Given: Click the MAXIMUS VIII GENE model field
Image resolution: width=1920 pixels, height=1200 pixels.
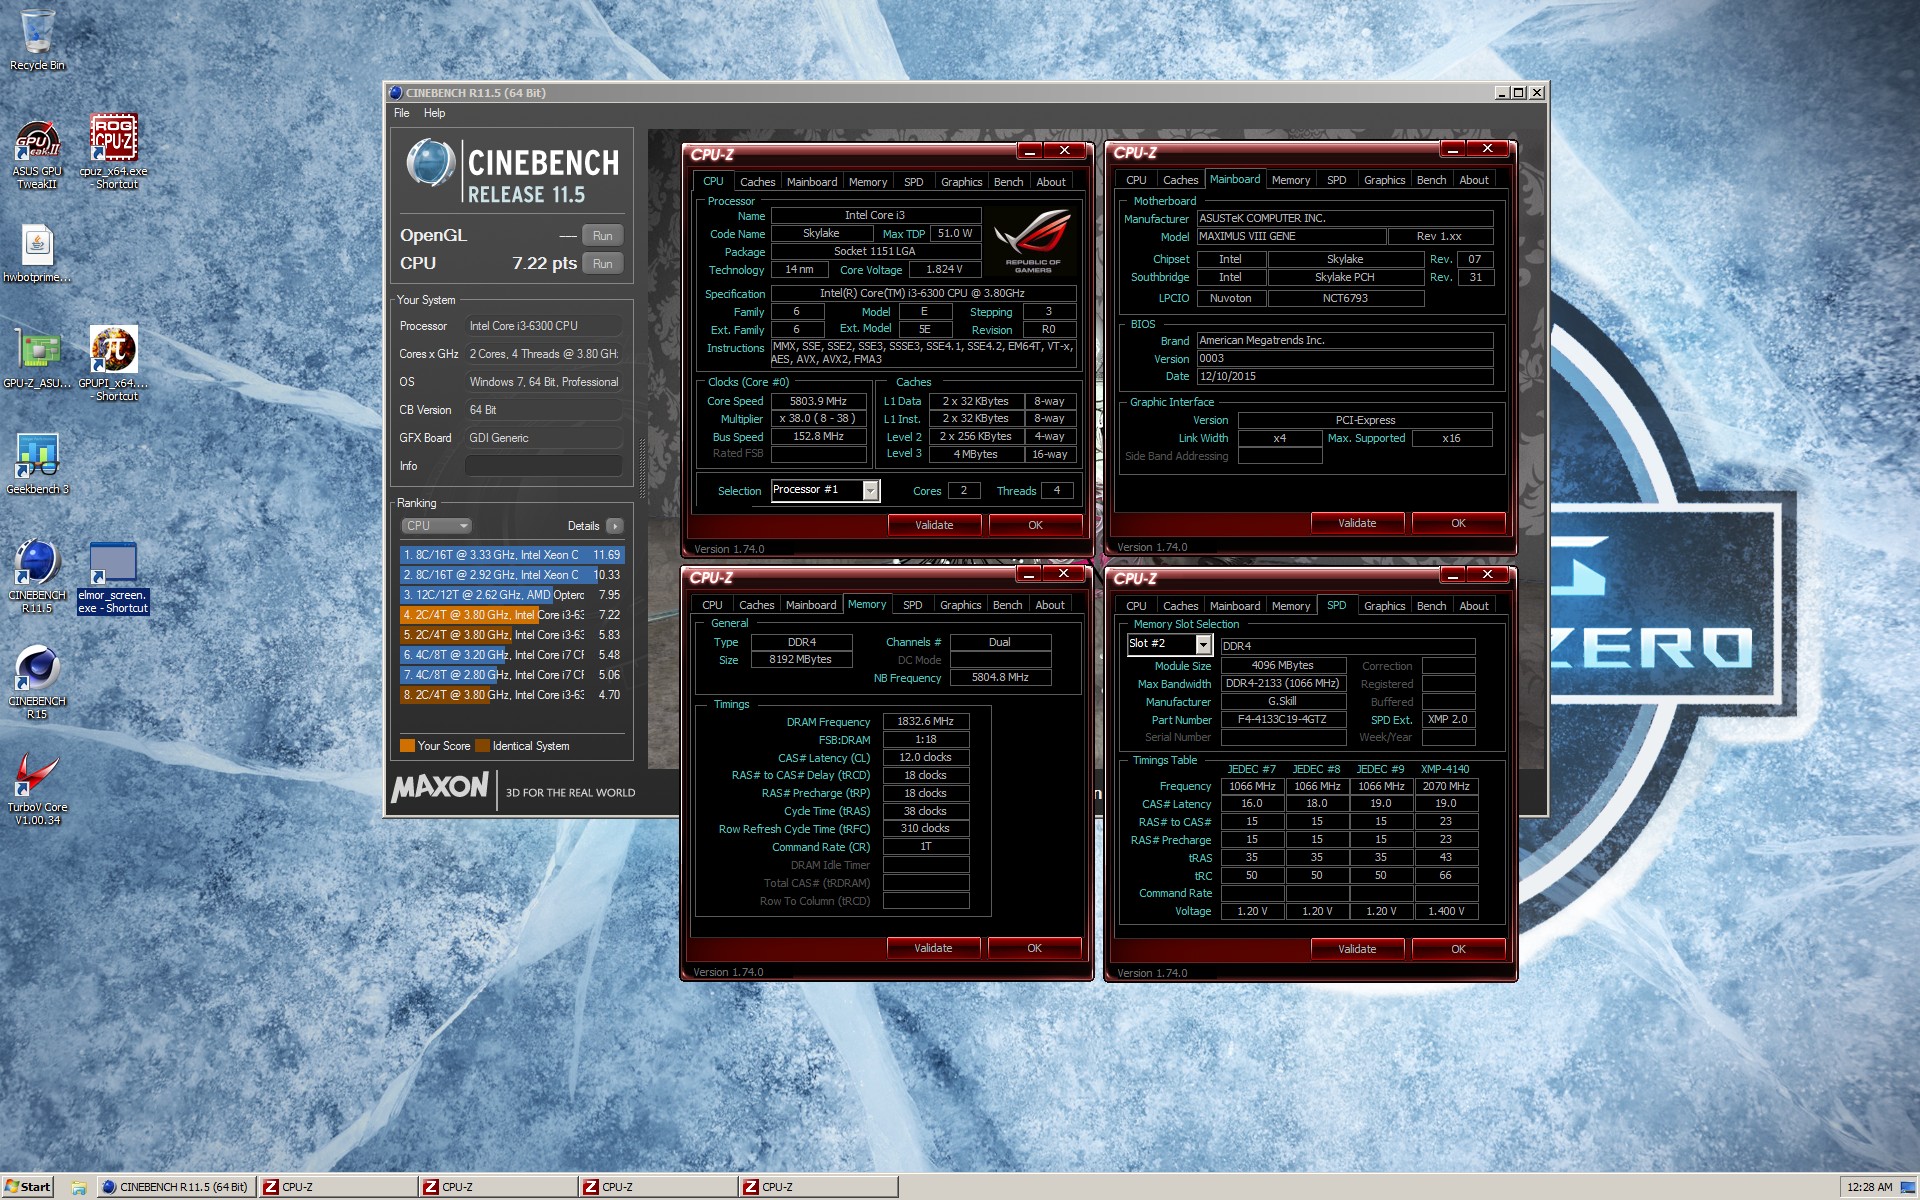Looking at the screenshot, I should point(1291,237).
